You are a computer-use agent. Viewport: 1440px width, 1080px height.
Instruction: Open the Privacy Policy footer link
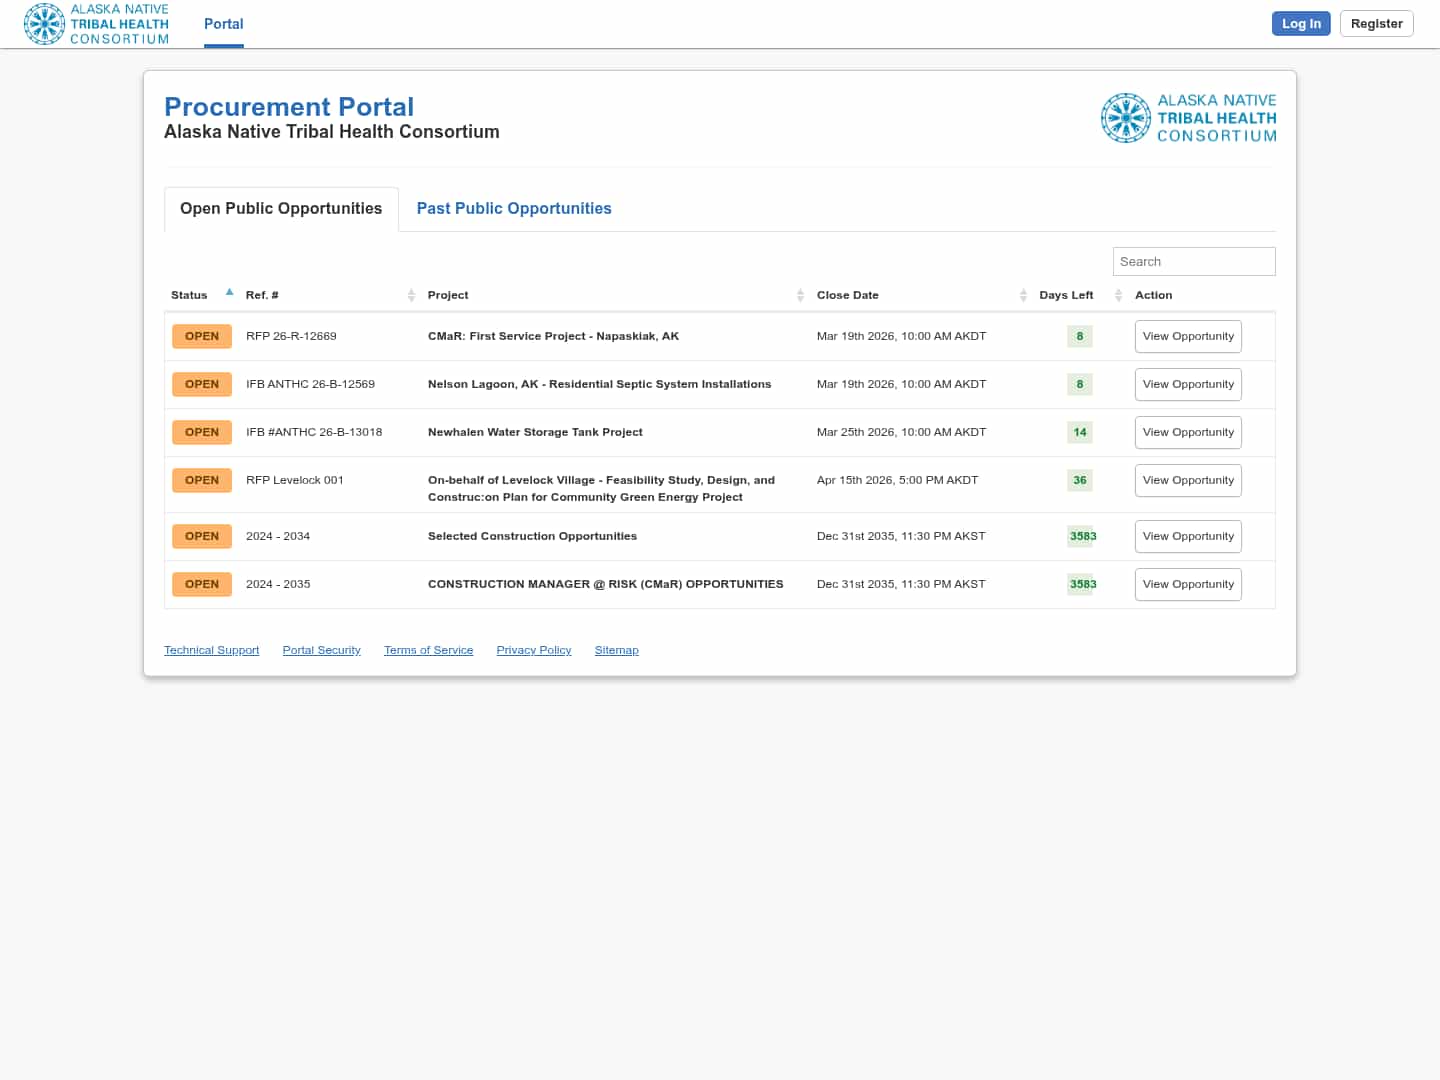click(534, 650)
